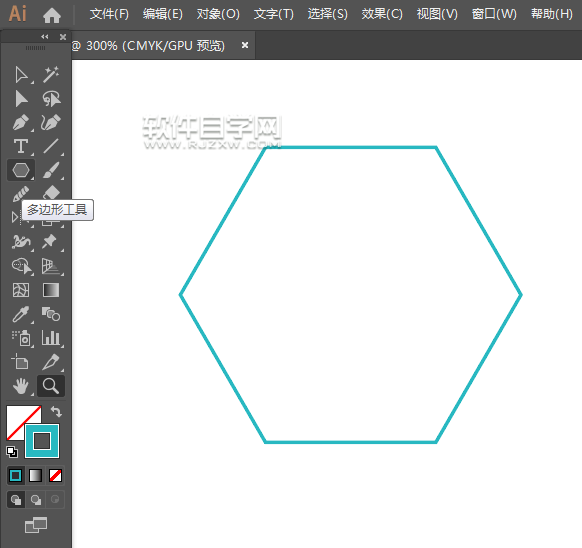Collapse the toolbar with double-arrow

coord(45,36)
